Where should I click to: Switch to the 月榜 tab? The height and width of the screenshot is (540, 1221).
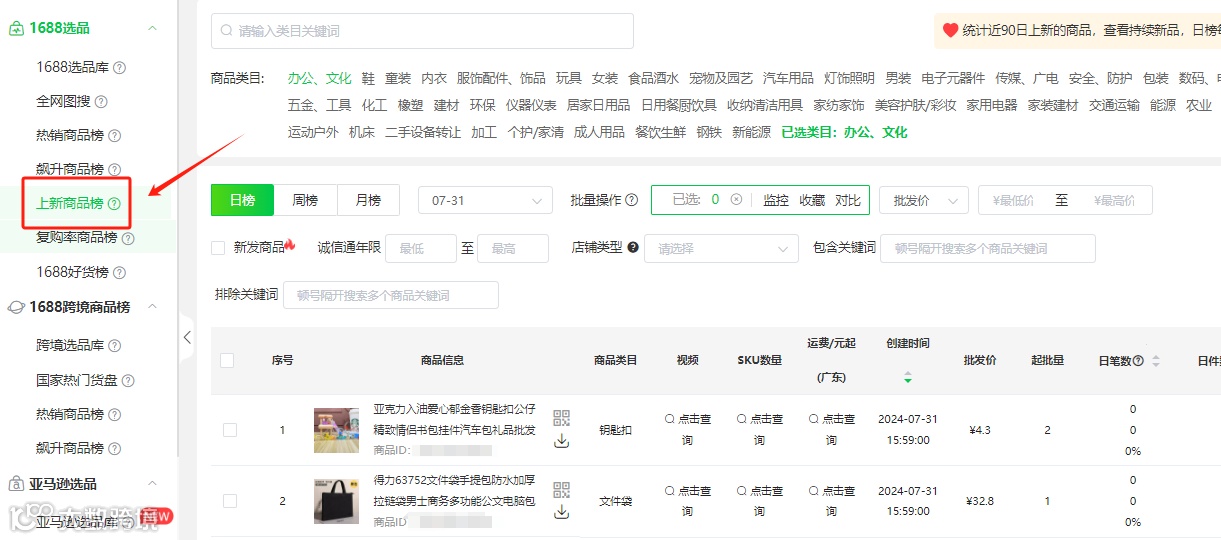[x=368, y=200]
